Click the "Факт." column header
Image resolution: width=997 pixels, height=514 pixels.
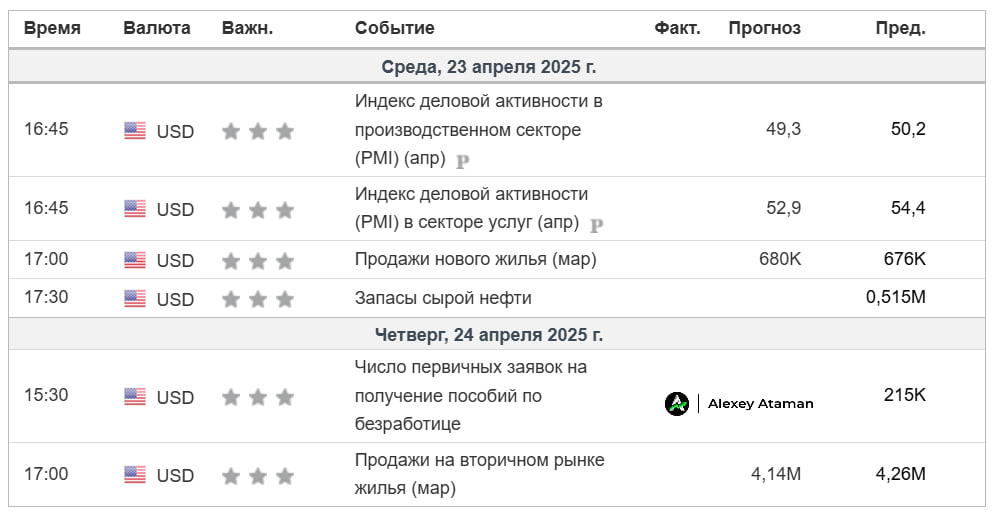point(677,28)
